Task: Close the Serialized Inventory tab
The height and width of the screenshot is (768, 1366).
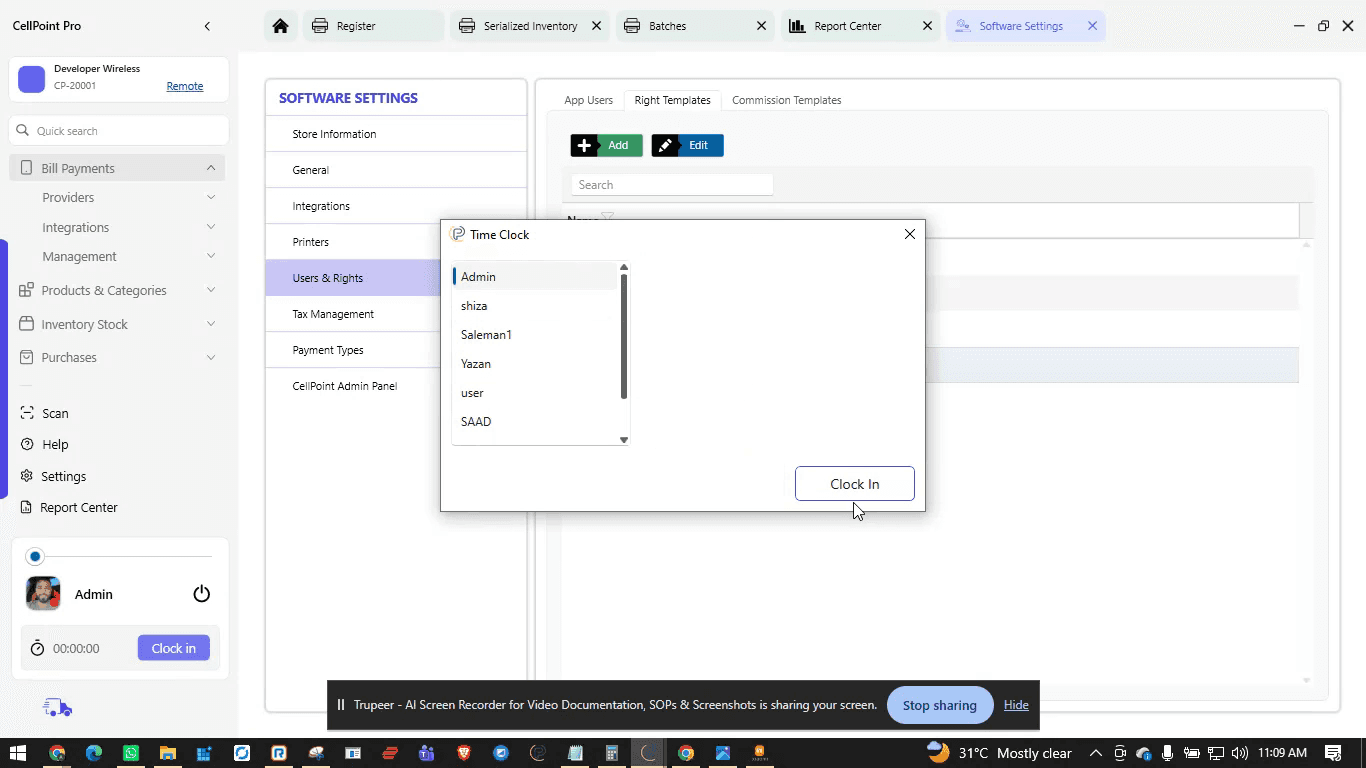Action: (597, 26)
